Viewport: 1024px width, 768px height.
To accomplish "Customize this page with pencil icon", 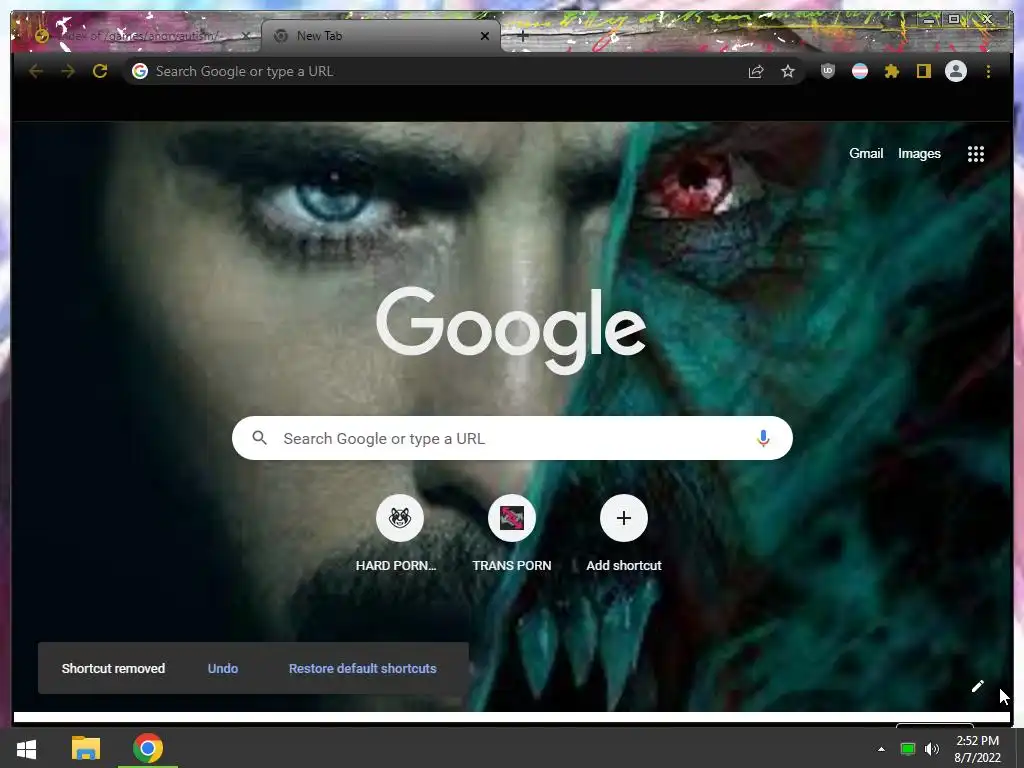I will point(978,686).
